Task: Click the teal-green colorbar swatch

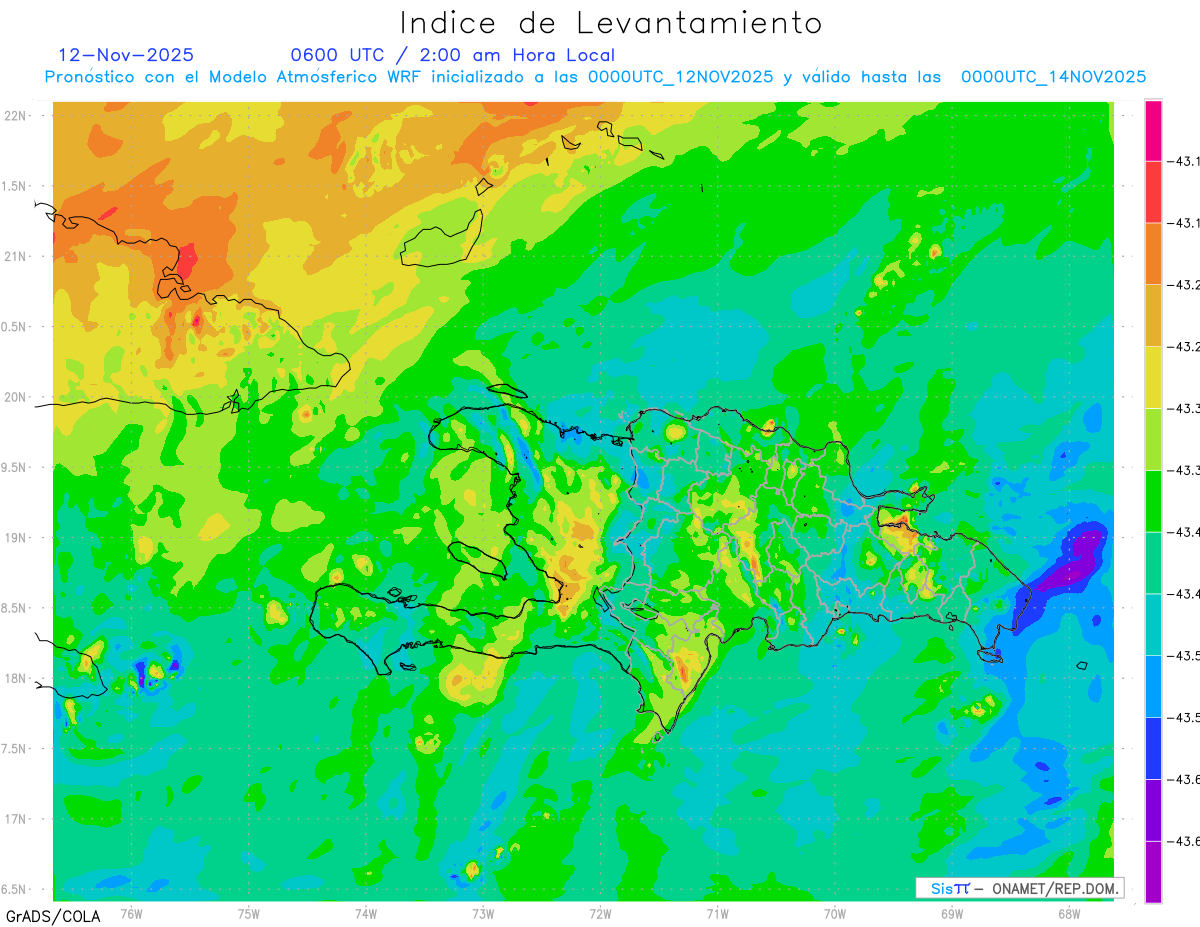Action: 1153,563
